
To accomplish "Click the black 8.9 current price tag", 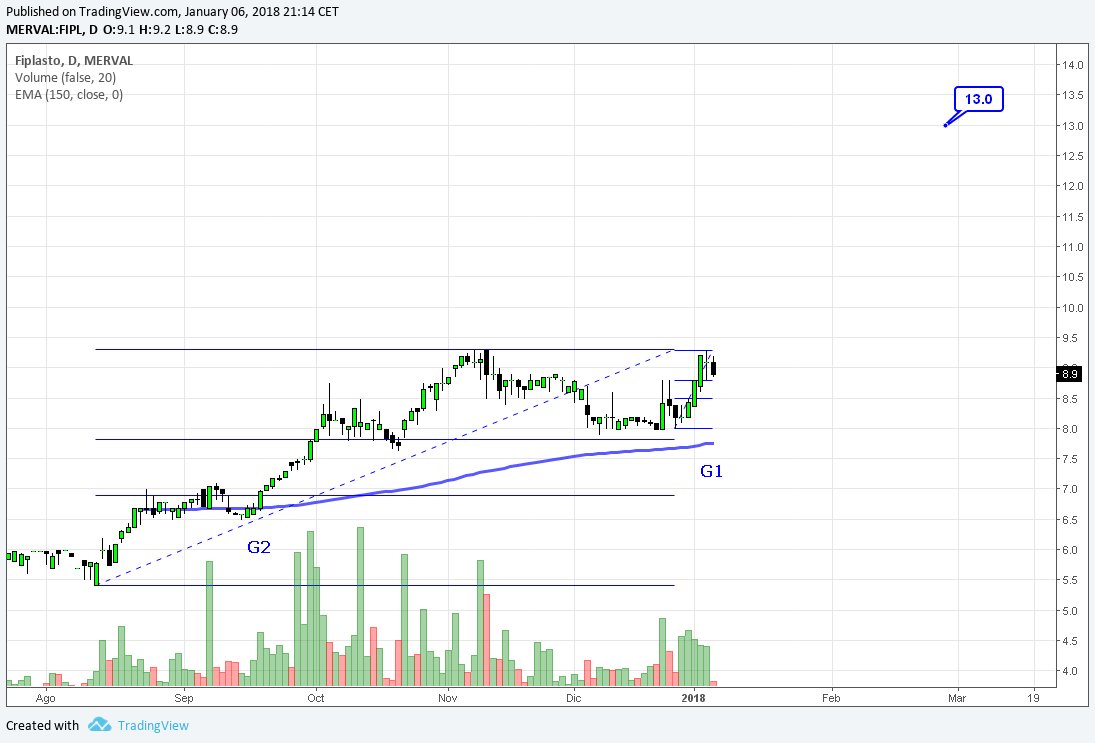I will point(1069,374).
